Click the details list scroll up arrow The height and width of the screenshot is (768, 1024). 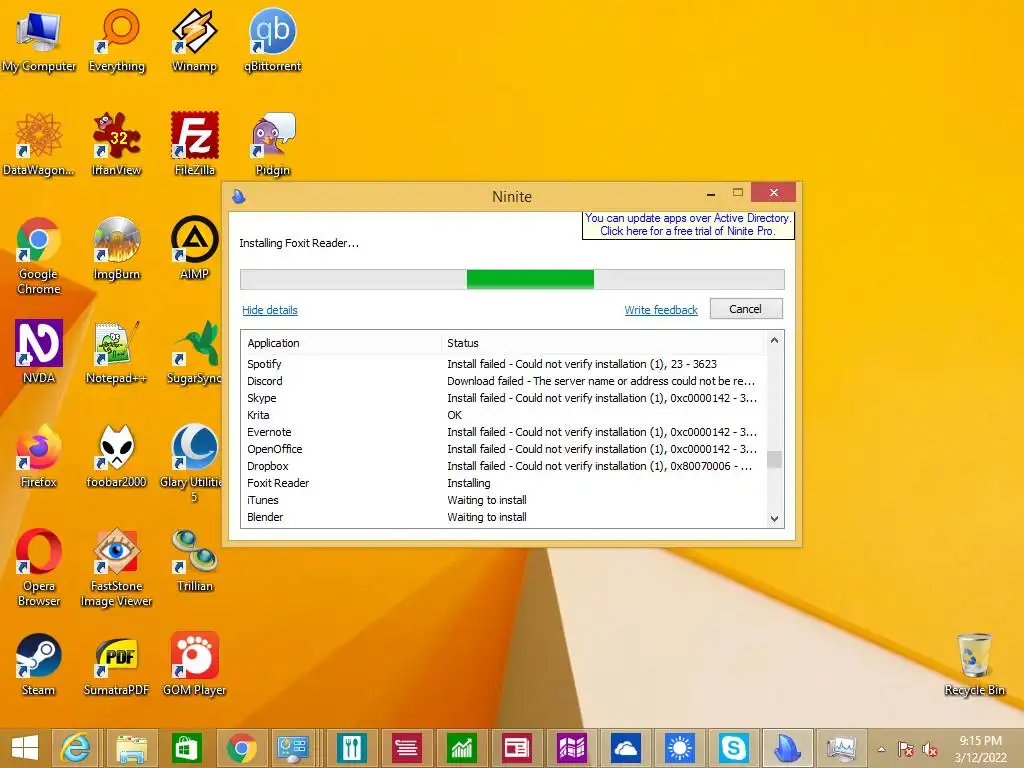(x=775, y=340)
